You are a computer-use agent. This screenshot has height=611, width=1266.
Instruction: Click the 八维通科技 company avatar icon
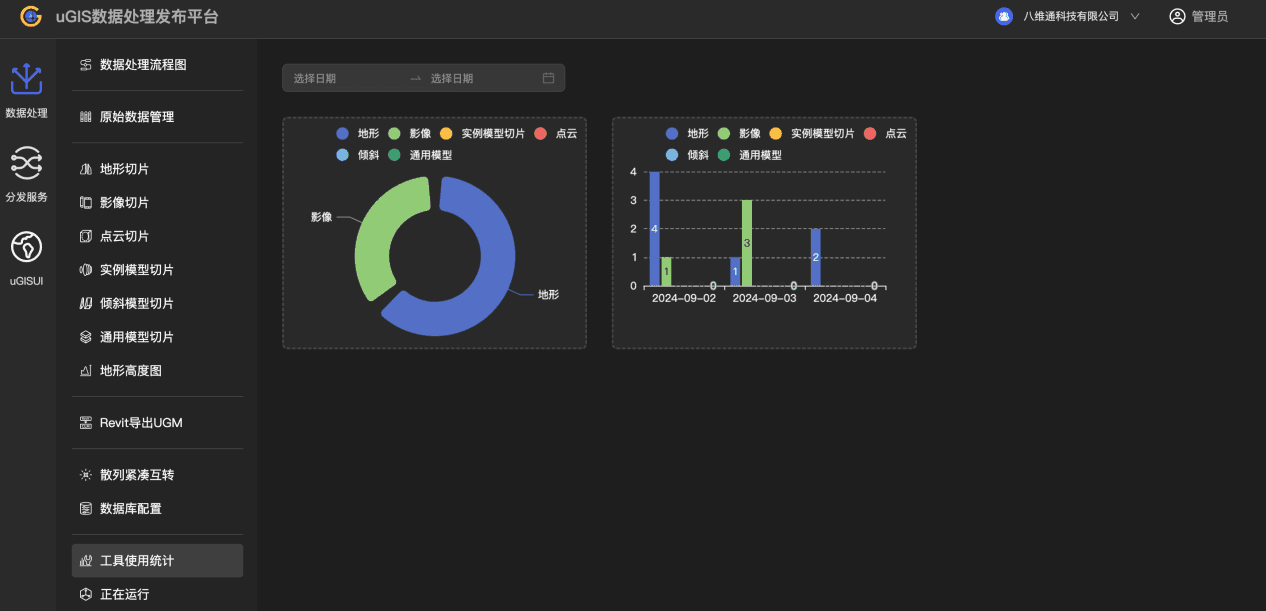click(x=1004, y=16)
